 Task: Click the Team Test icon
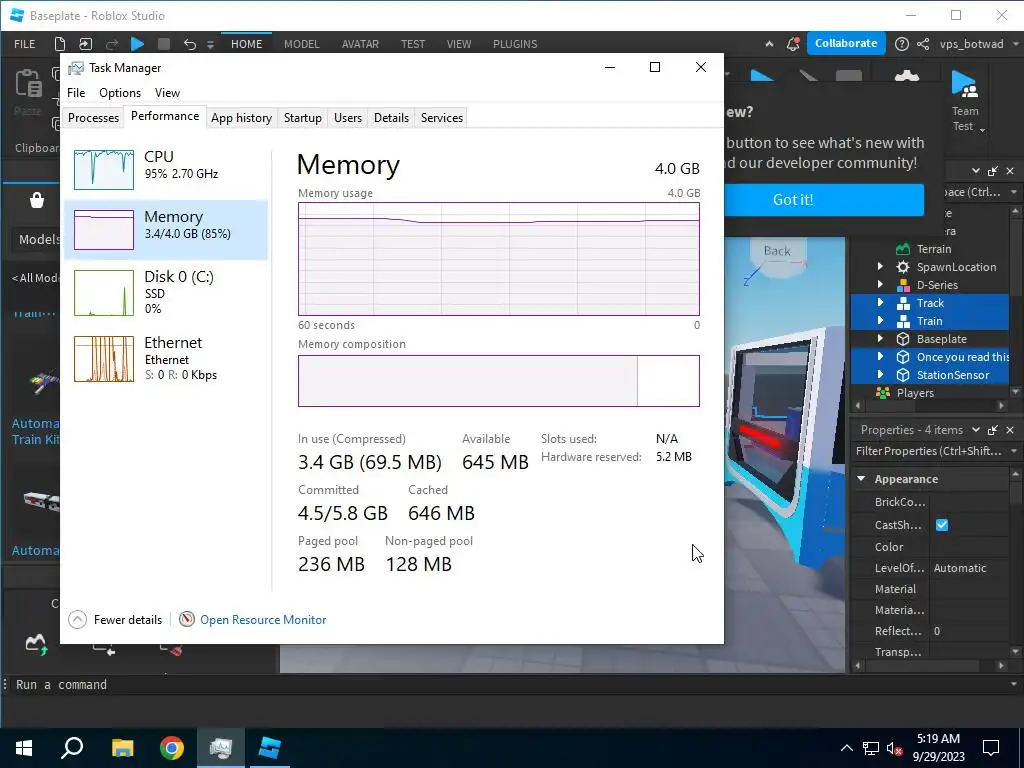point(965,84)
